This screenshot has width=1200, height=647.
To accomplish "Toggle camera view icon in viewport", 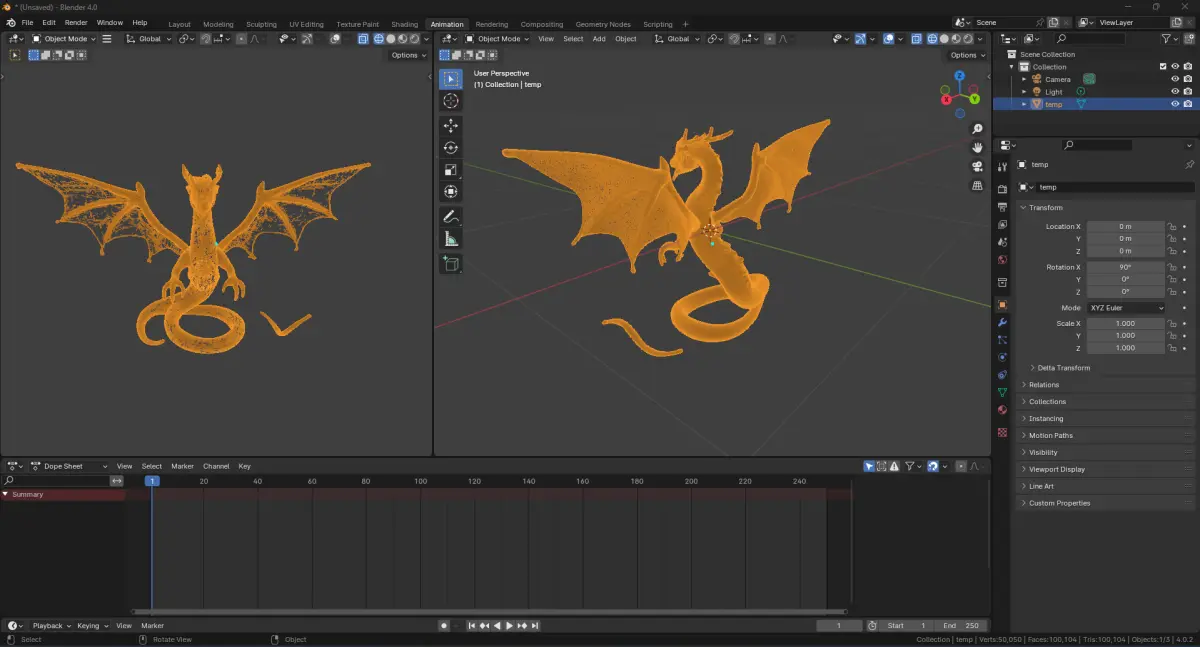I will pos(977,167).
